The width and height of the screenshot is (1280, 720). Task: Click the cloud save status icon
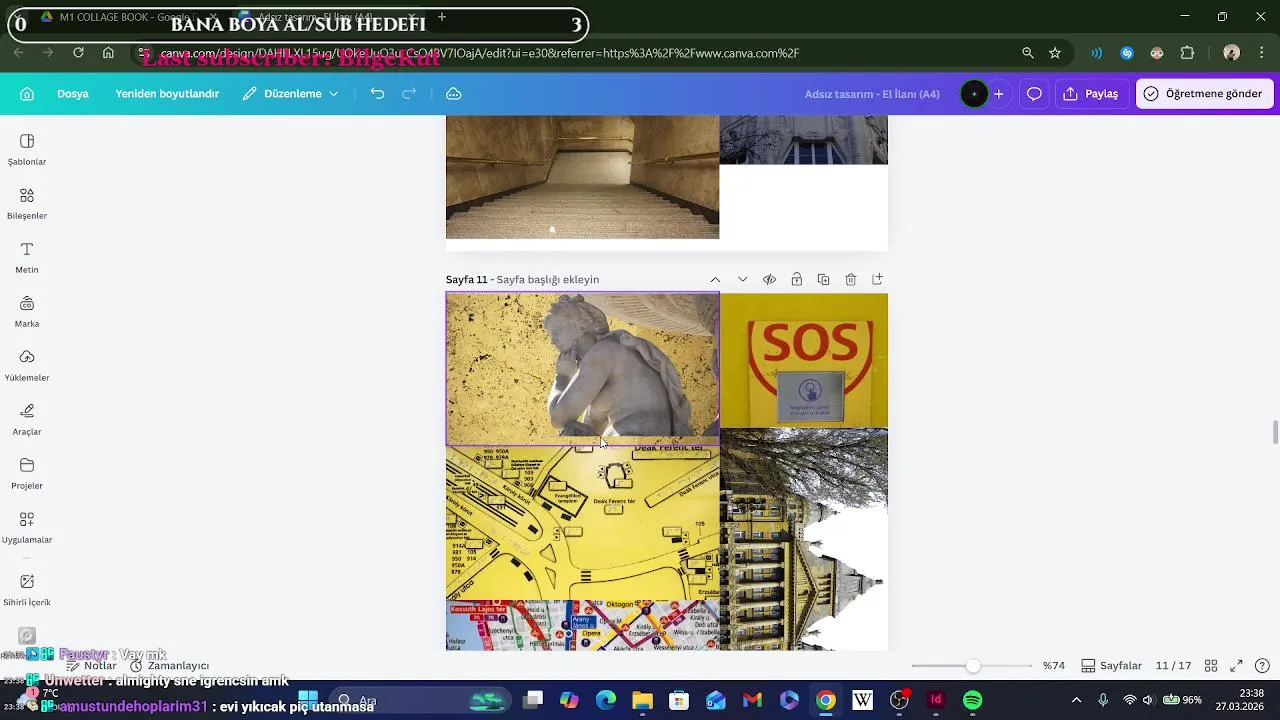453,94
